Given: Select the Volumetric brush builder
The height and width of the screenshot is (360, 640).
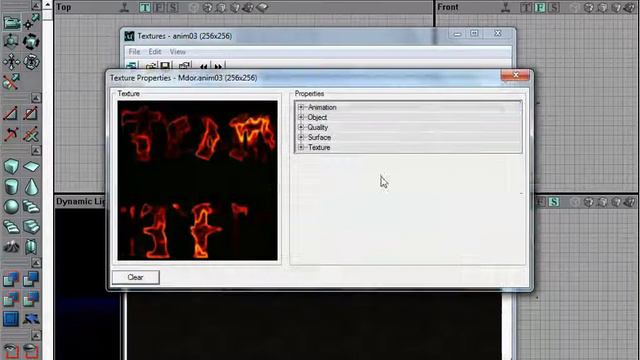Looking at the screenshot, I should [31, 247].
